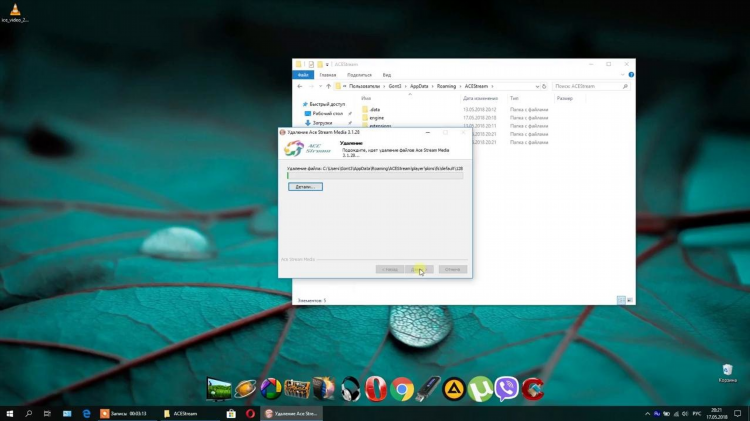Open the network icon in the tray
The width and height of the screenshot is (750, 421).
(676, 414)
